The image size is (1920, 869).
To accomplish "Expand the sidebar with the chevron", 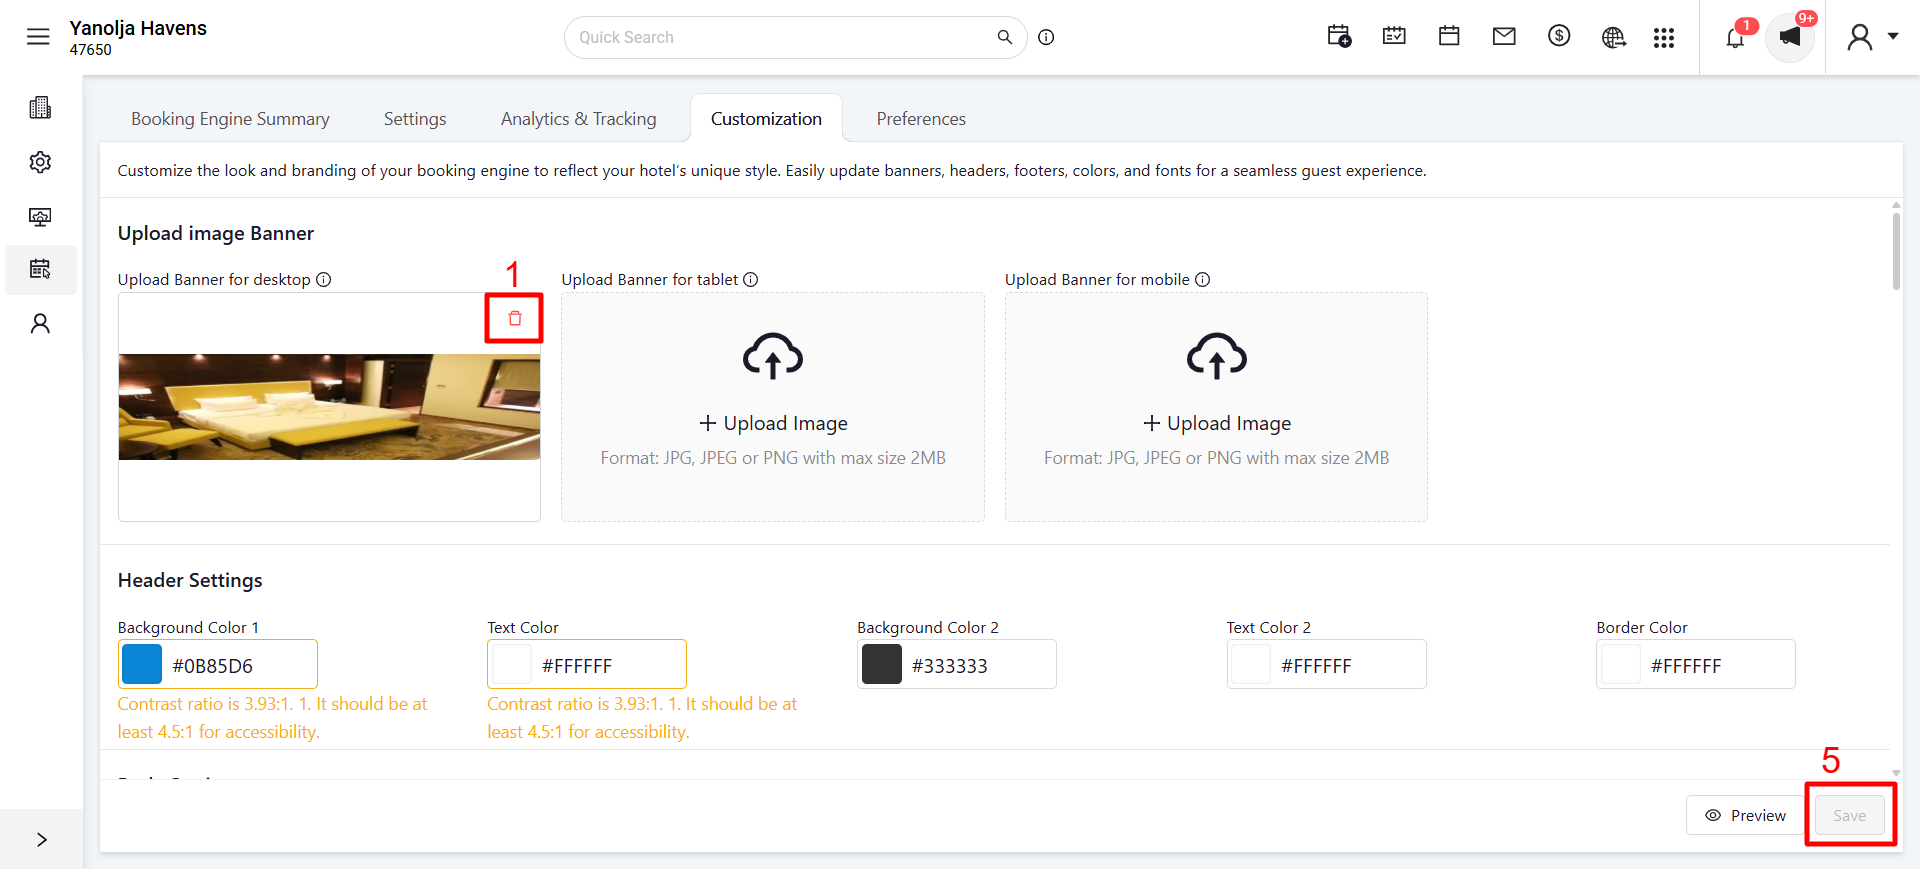I will click(x=42, y=839).
